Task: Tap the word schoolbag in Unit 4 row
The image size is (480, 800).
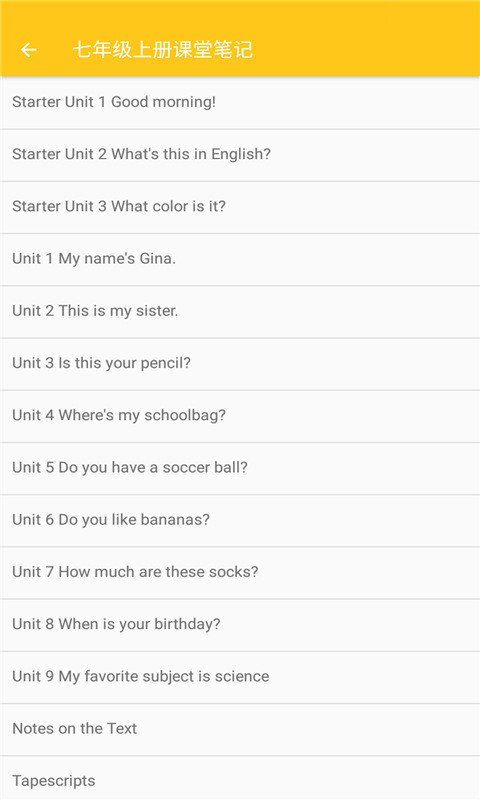Action: [x=185, y=416]
